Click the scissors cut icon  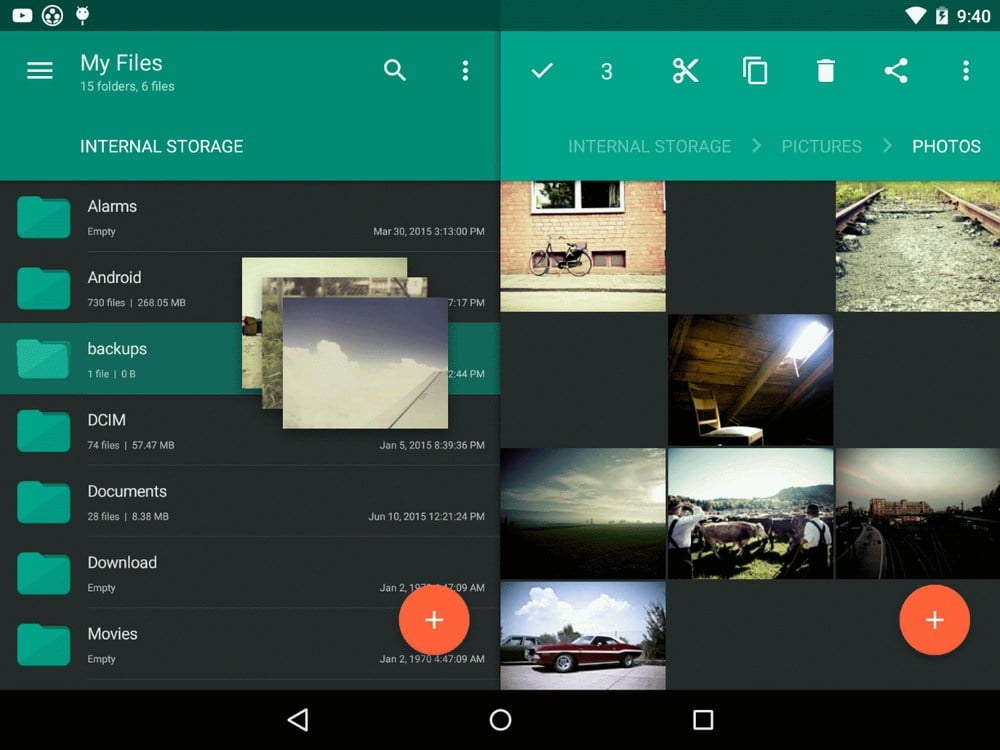click(685, 71)
